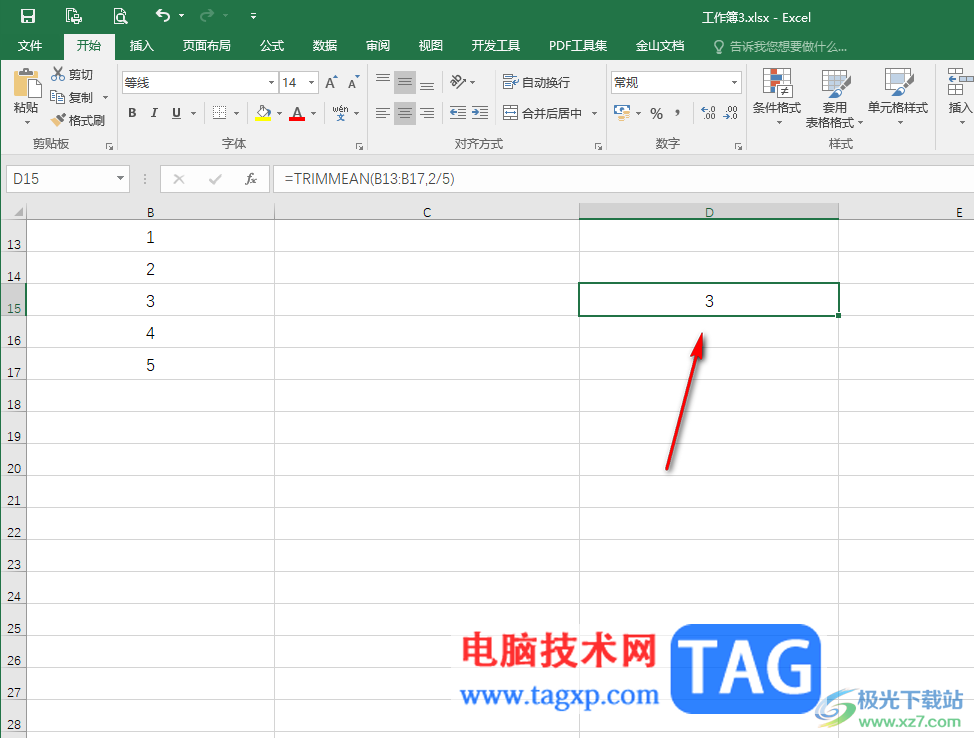
Task: Open Cell Styles gallery
Action: [898, 97]
